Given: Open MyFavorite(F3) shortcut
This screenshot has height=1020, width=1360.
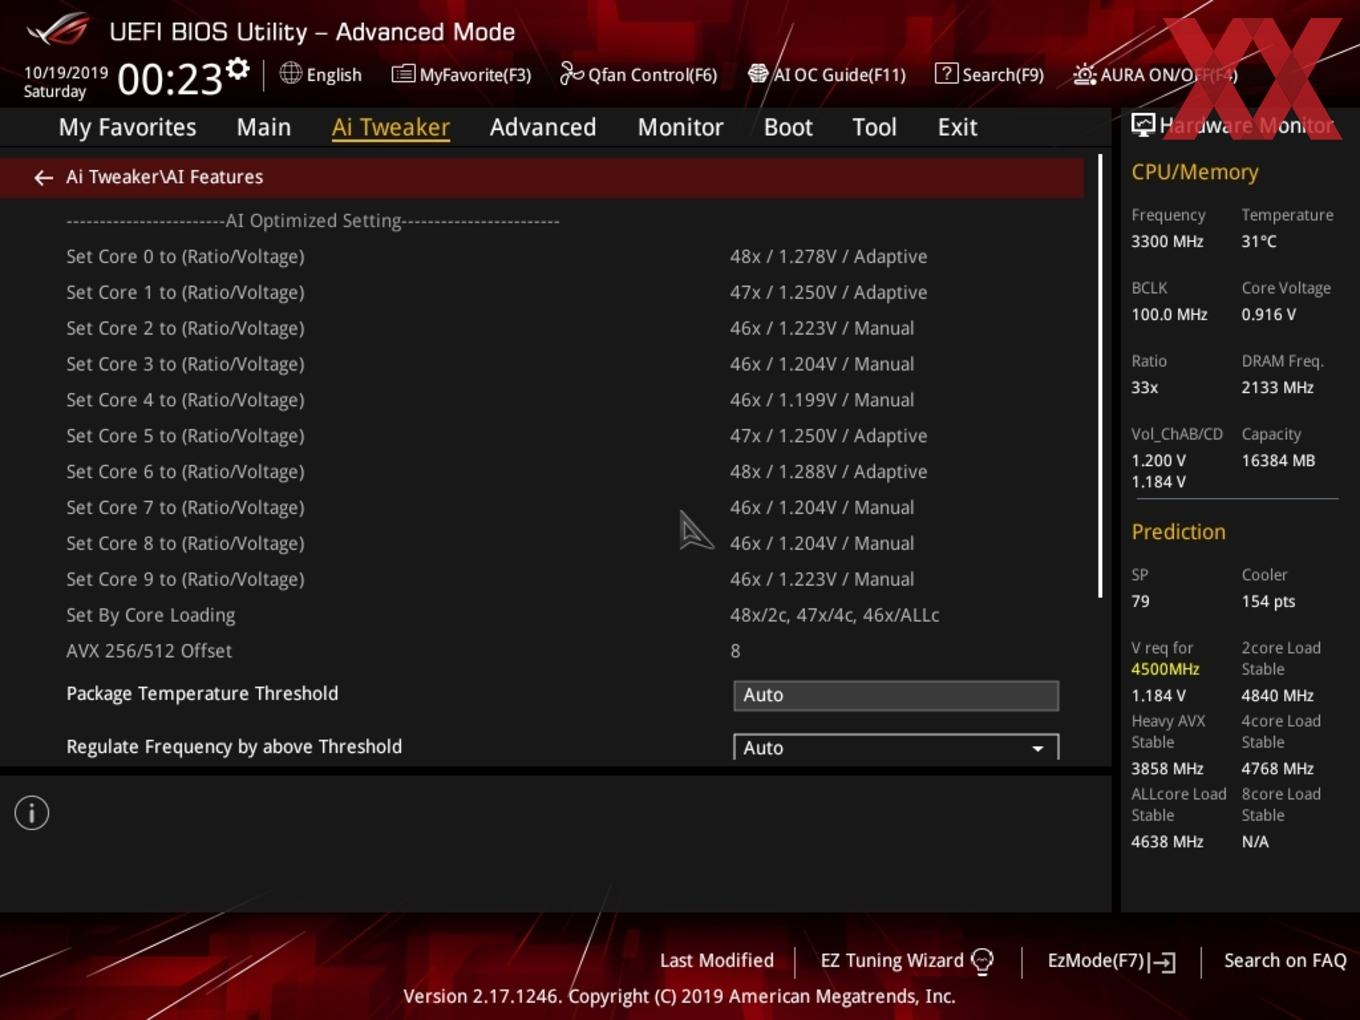Looking at the screenshot, I should 461,74.
